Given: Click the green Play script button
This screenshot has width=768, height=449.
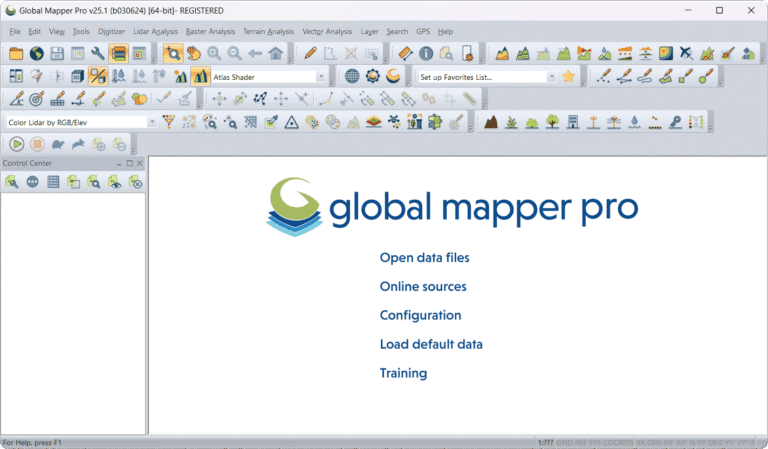Looking at the screenshot, I should (x=17, y=144).
